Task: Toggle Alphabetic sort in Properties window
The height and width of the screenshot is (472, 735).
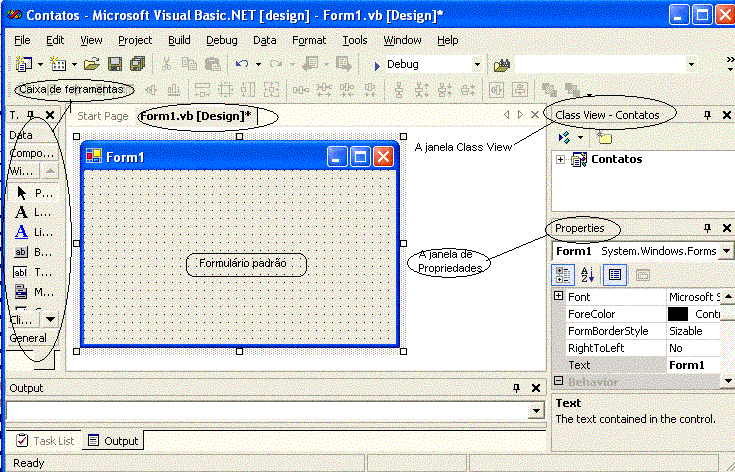Action: [587, 275]
